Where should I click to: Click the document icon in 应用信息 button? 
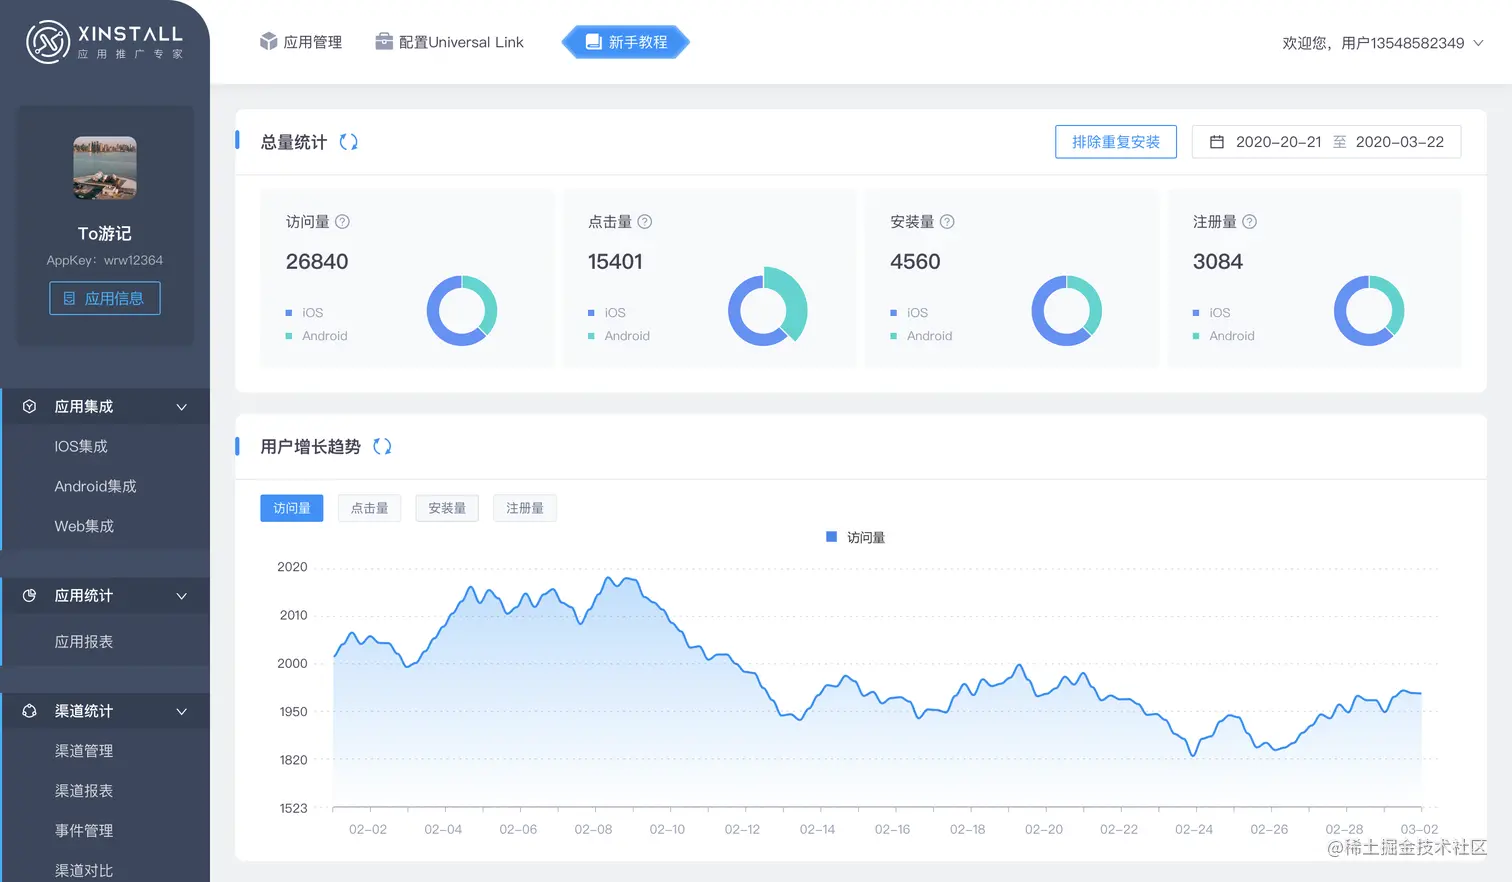69,298
